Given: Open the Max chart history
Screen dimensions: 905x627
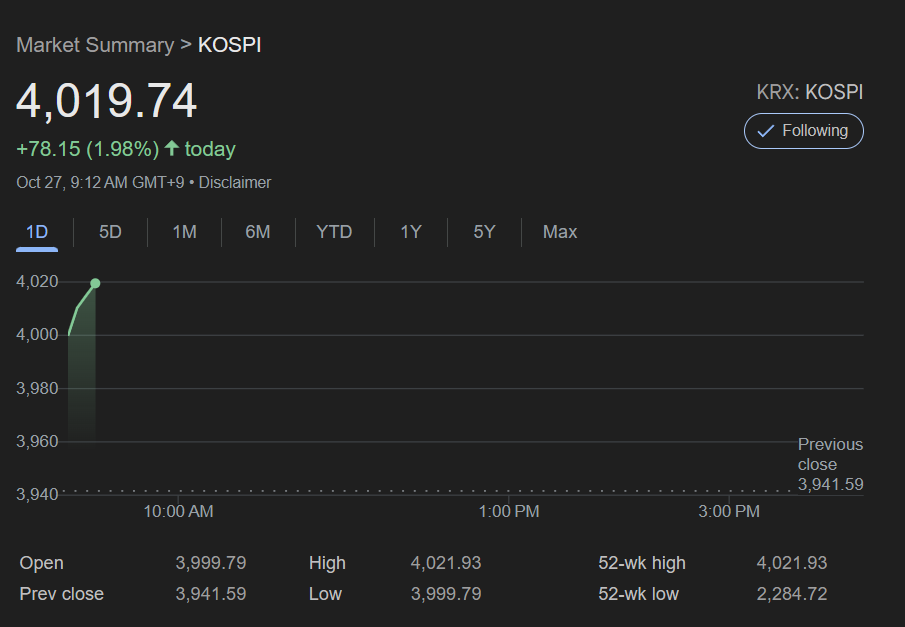Looking at the screenshot, I should click(559, 231).
